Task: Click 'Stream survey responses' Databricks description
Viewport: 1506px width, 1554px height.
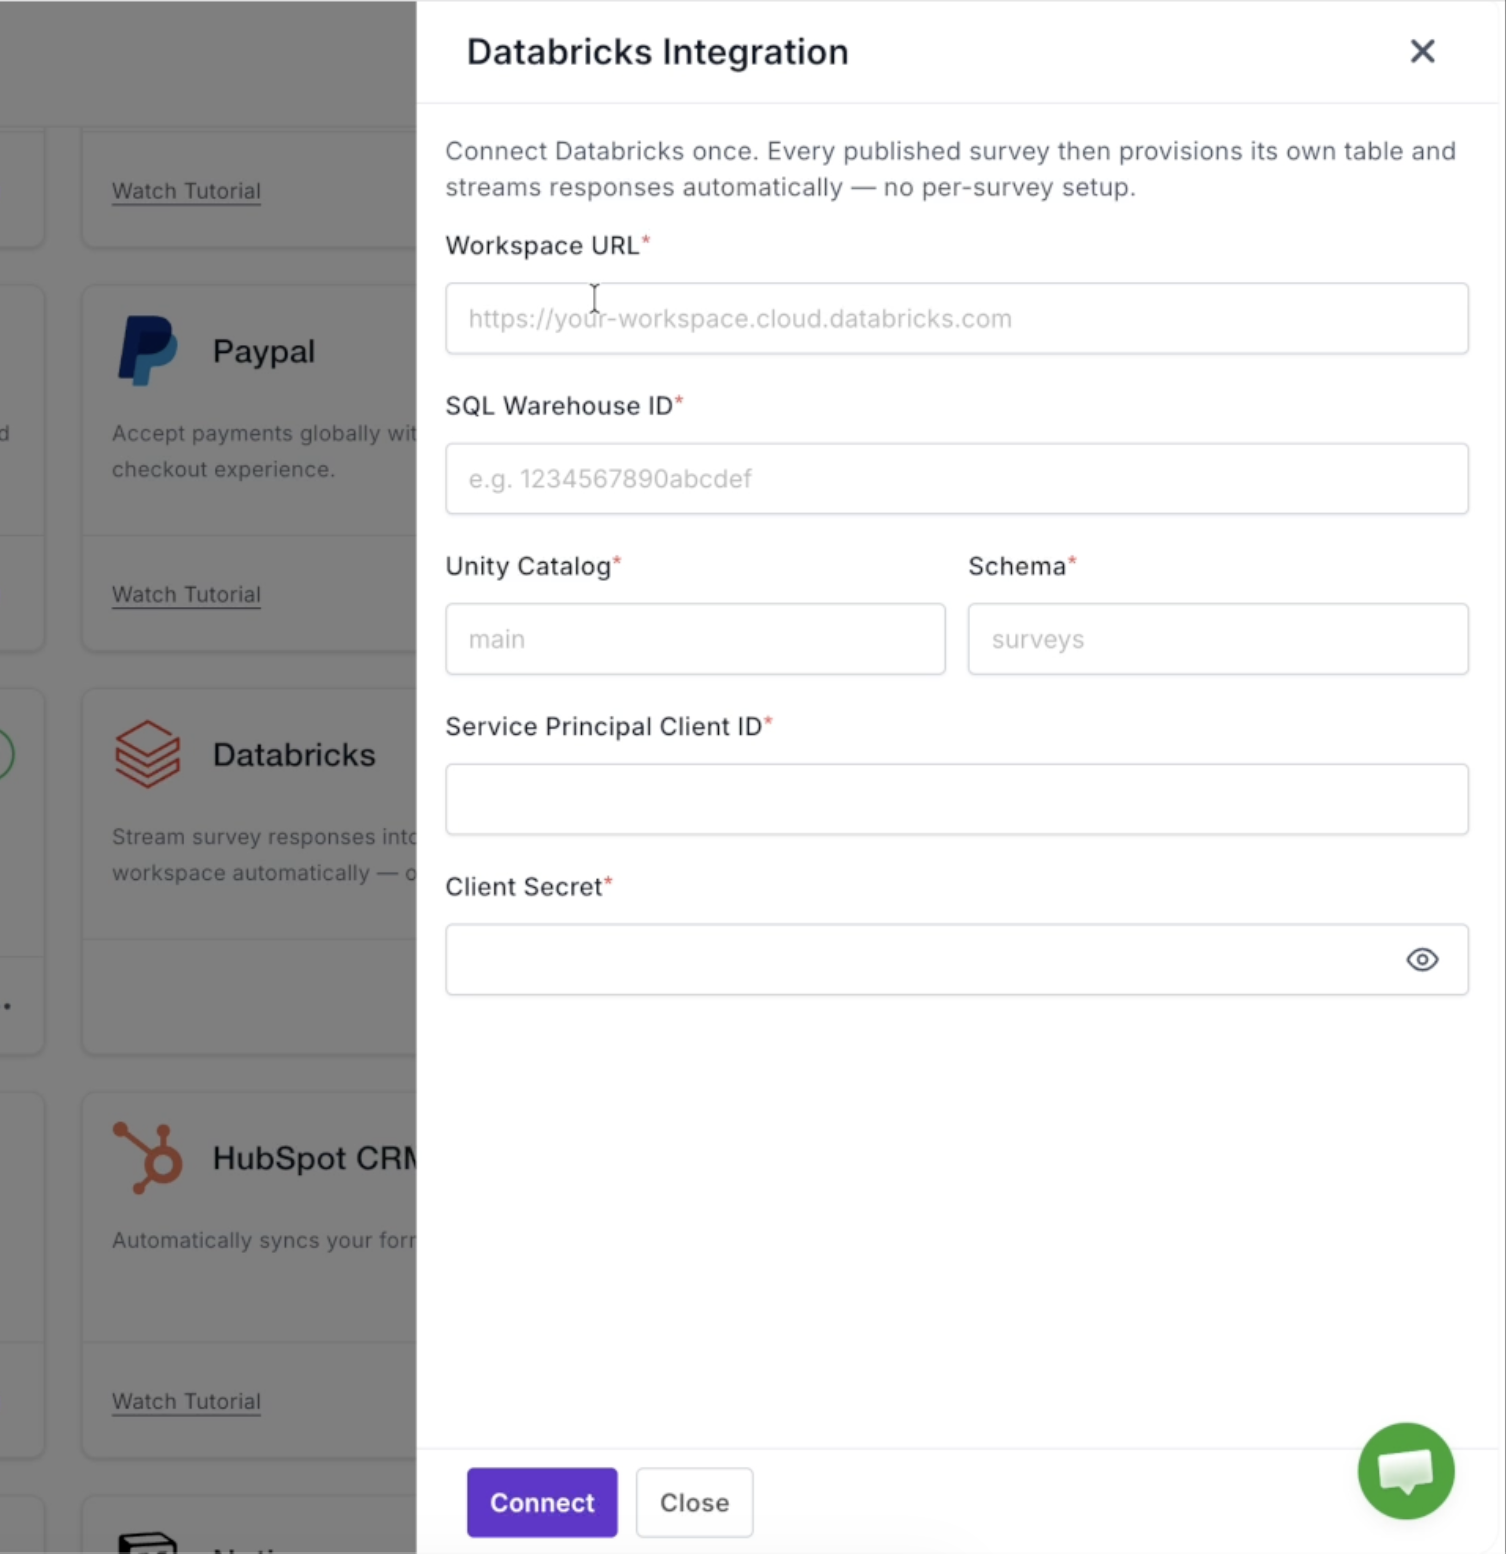Action: pyautogui.click(x=264, y=855)
